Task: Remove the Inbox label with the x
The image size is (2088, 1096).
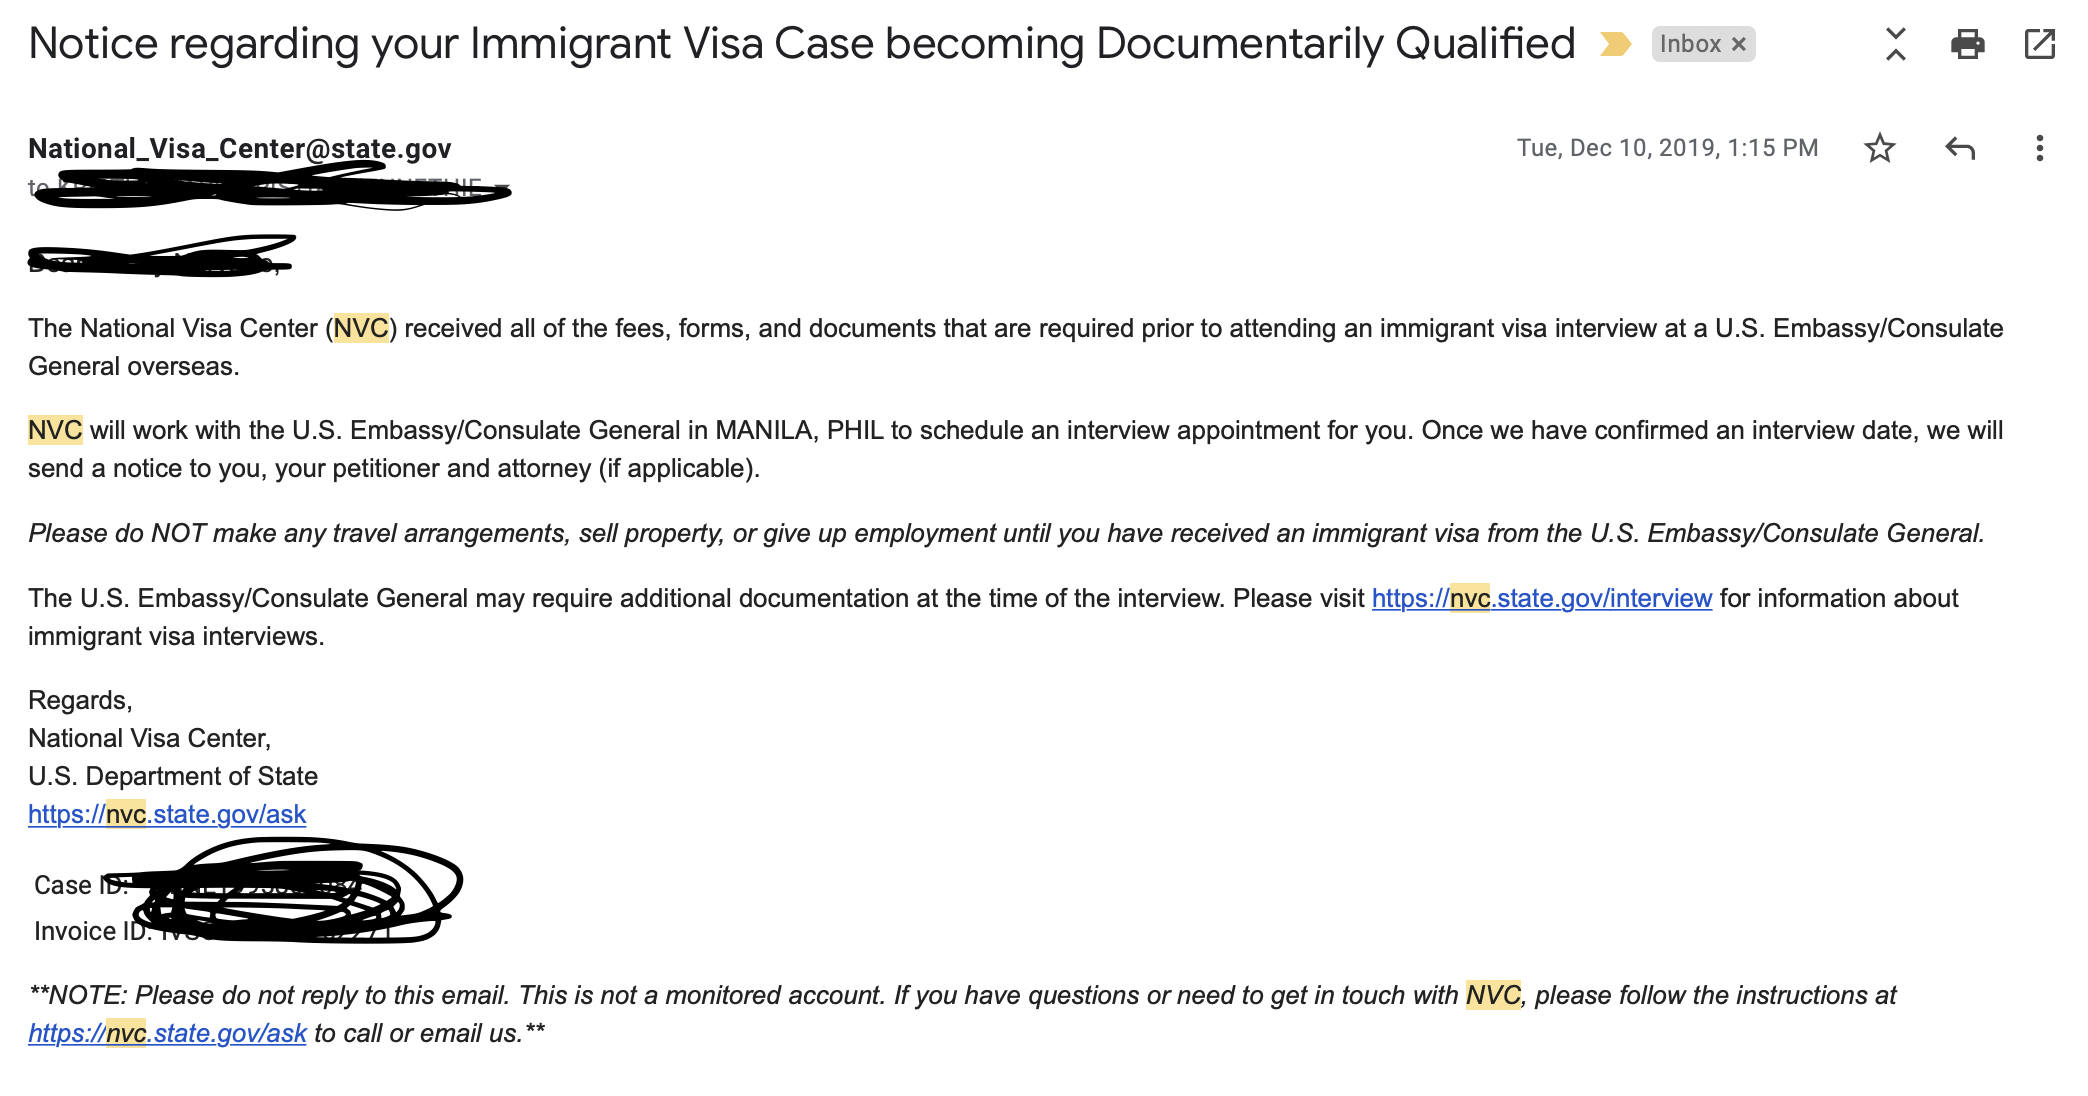Action: click(1739, 44)
